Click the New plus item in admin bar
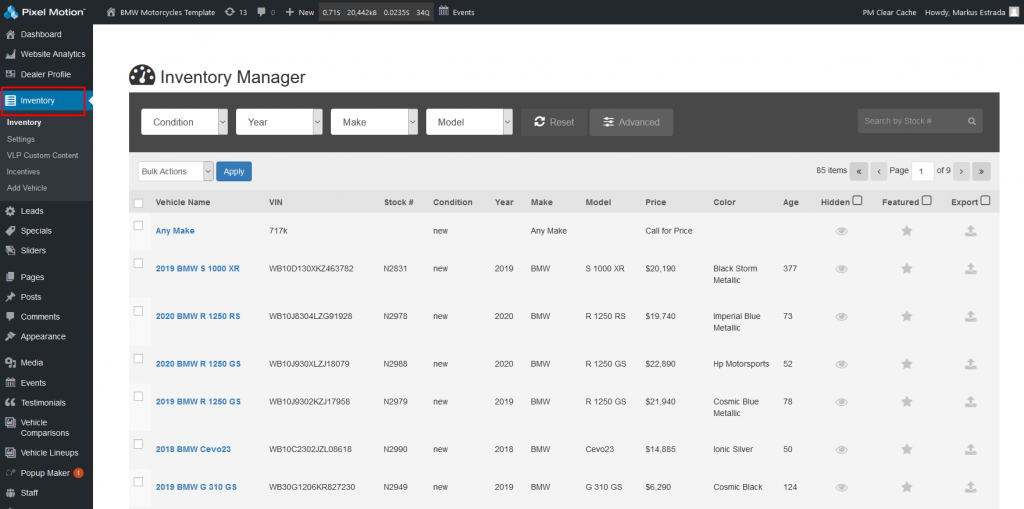Image resolution: width=1024 pixels, height=509 pixels. pos(300,12)
